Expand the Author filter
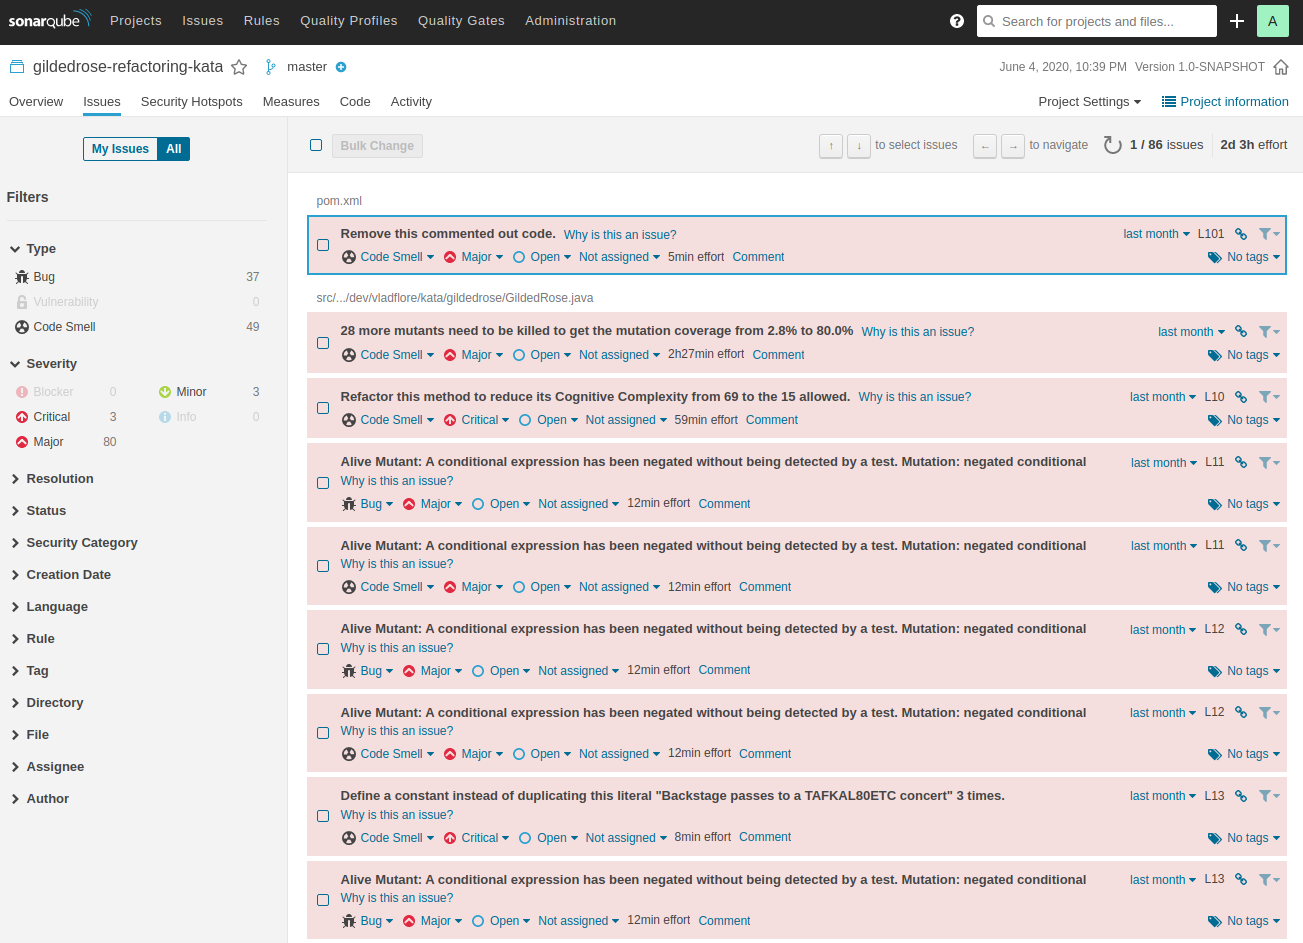The image size is (1303, 943). click(x=40, y=799)
